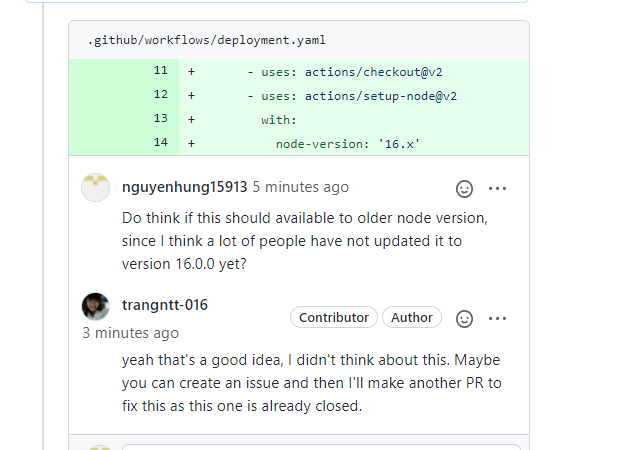Image resolution: width=639 pixels, height=450 pixels.
Task: Click the reply input field below the comments
Action: pos(320,446)
